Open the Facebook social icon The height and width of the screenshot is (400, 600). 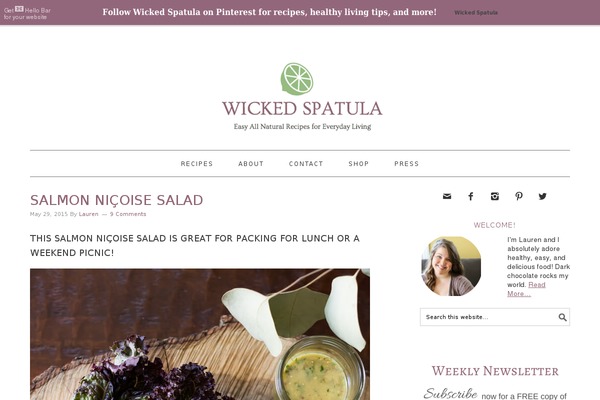pyautogui.click(x=471, y=196)
